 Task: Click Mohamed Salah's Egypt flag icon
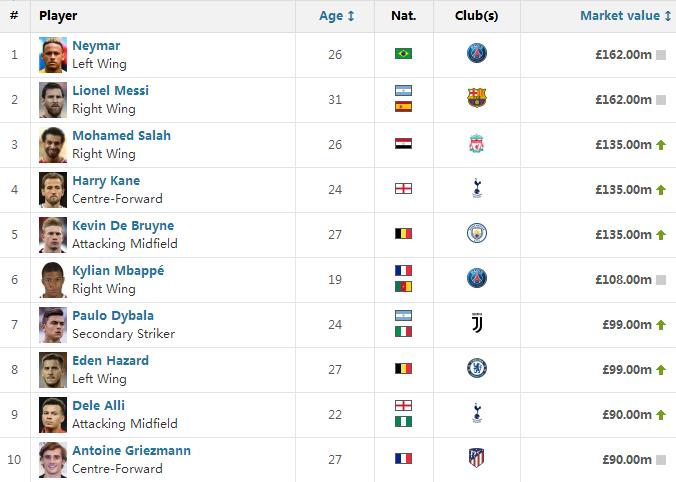coord(403,144)
